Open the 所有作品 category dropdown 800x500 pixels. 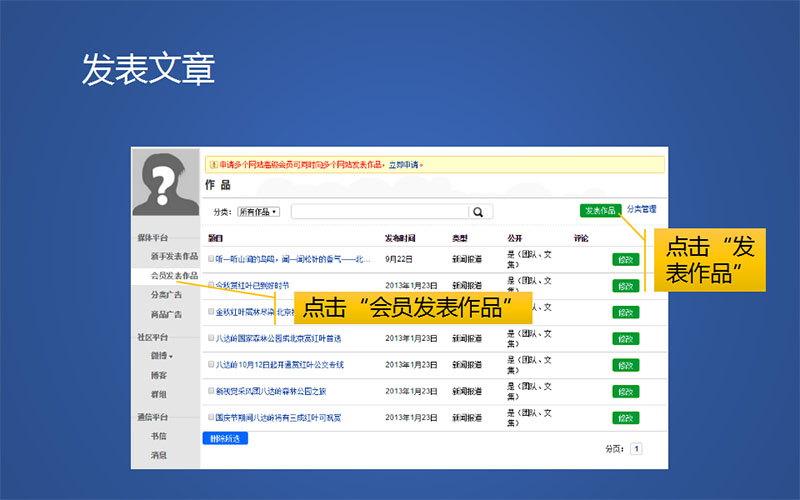258,212
